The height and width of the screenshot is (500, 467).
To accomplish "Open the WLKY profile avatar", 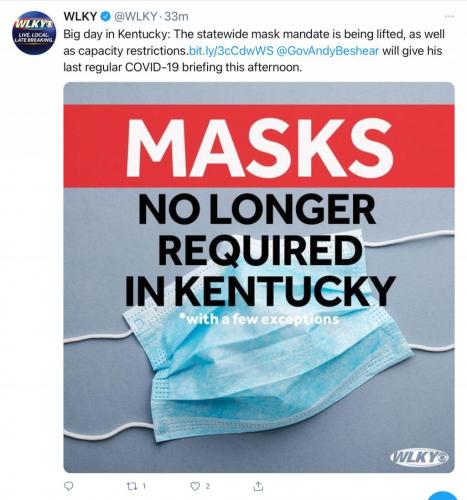I will tap(33, 32).
